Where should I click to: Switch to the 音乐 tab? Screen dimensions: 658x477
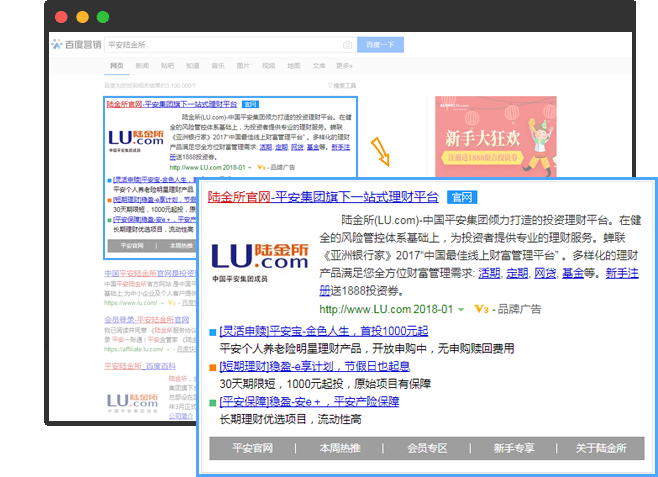point(218,65)
